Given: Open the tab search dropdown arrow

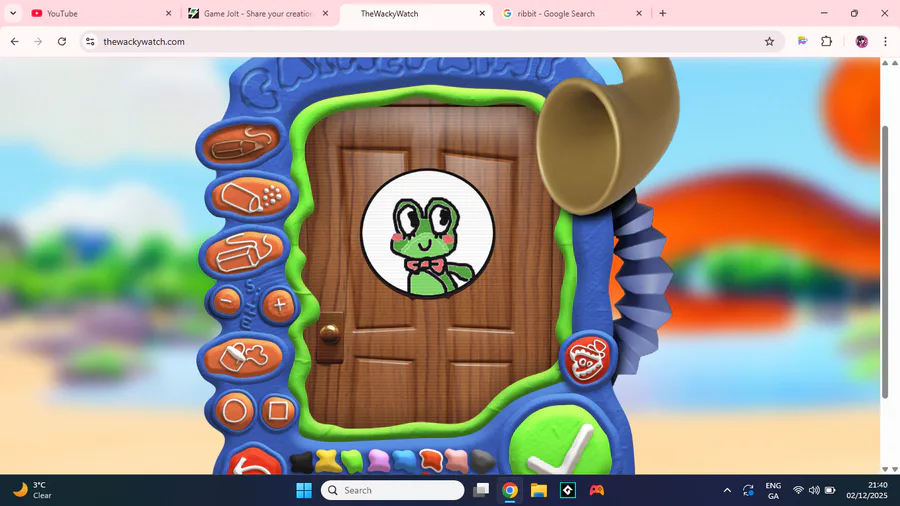Looking at the screenshot, I should click(x=13, y=13).
